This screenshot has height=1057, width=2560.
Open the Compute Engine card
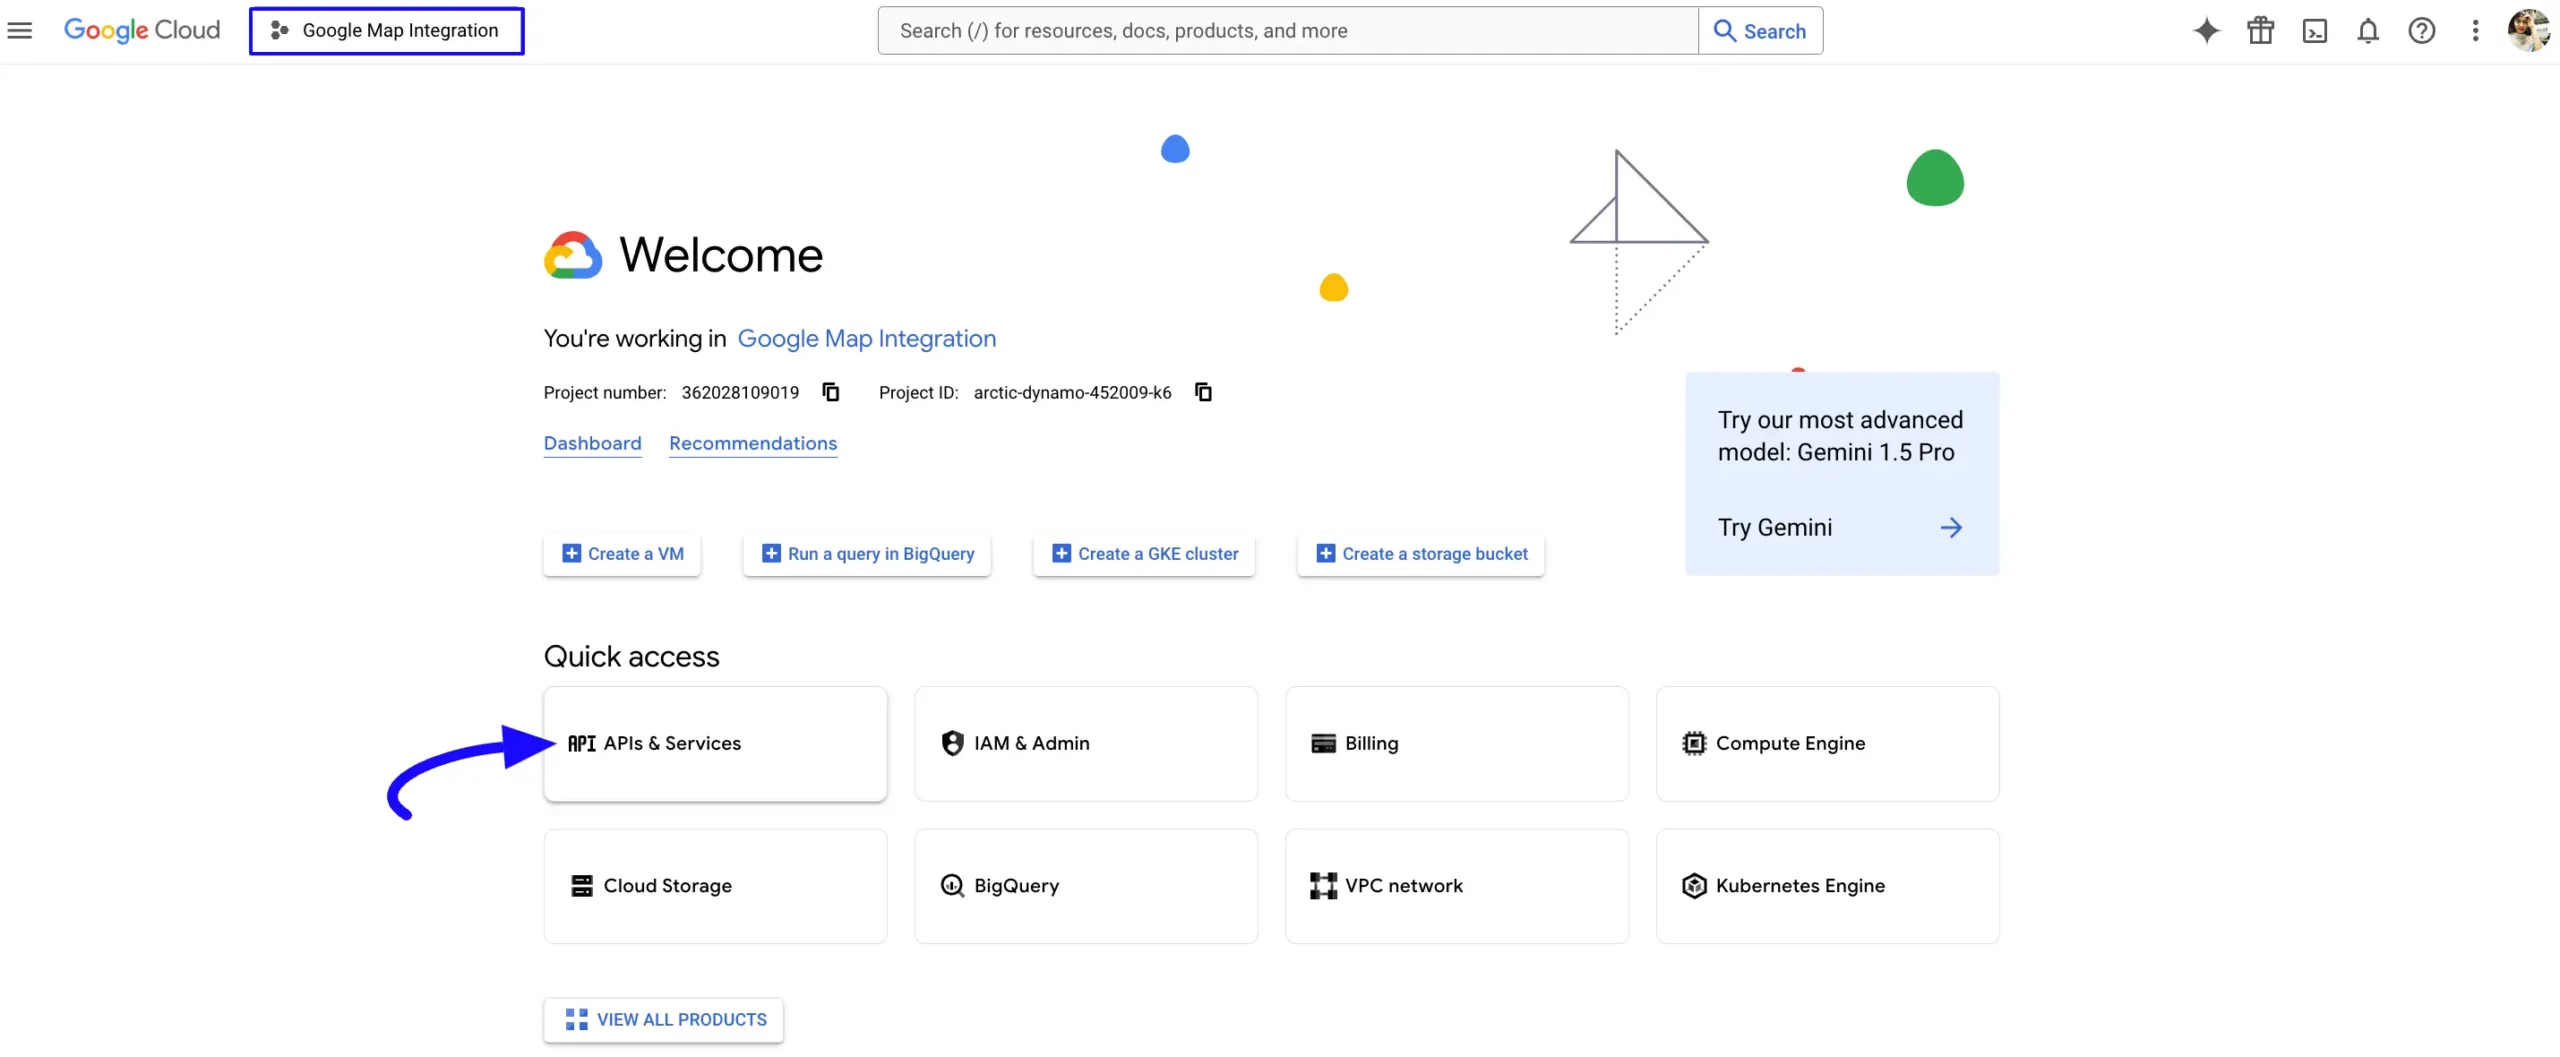[1828, 744]
